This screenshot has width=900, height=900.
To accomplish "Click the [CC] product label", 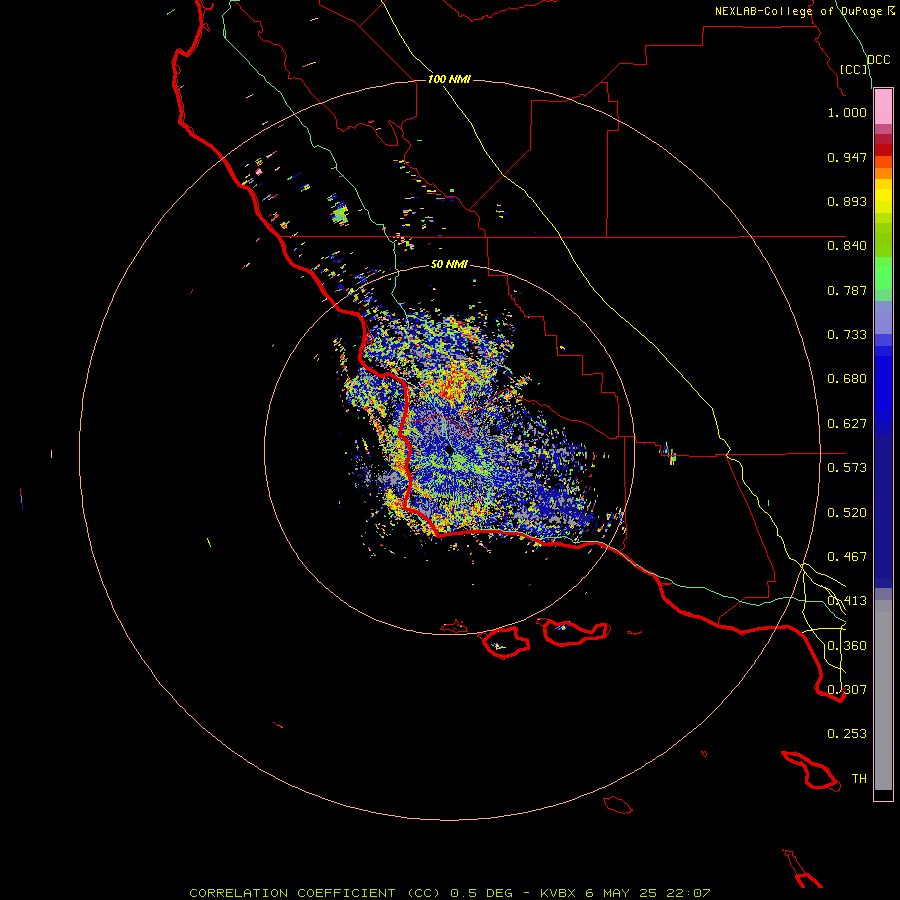I will (x=854, y=69).
